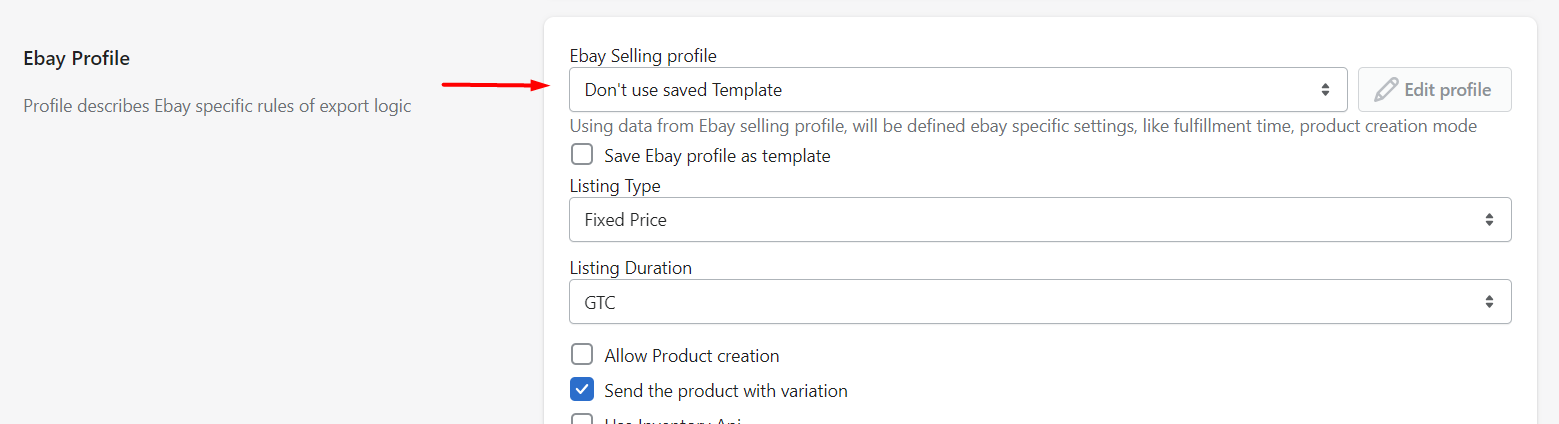The image size is (1559, 424).
Task: Enable Save Ebay profile as template checkbox
Action: [x=582, y=155]
